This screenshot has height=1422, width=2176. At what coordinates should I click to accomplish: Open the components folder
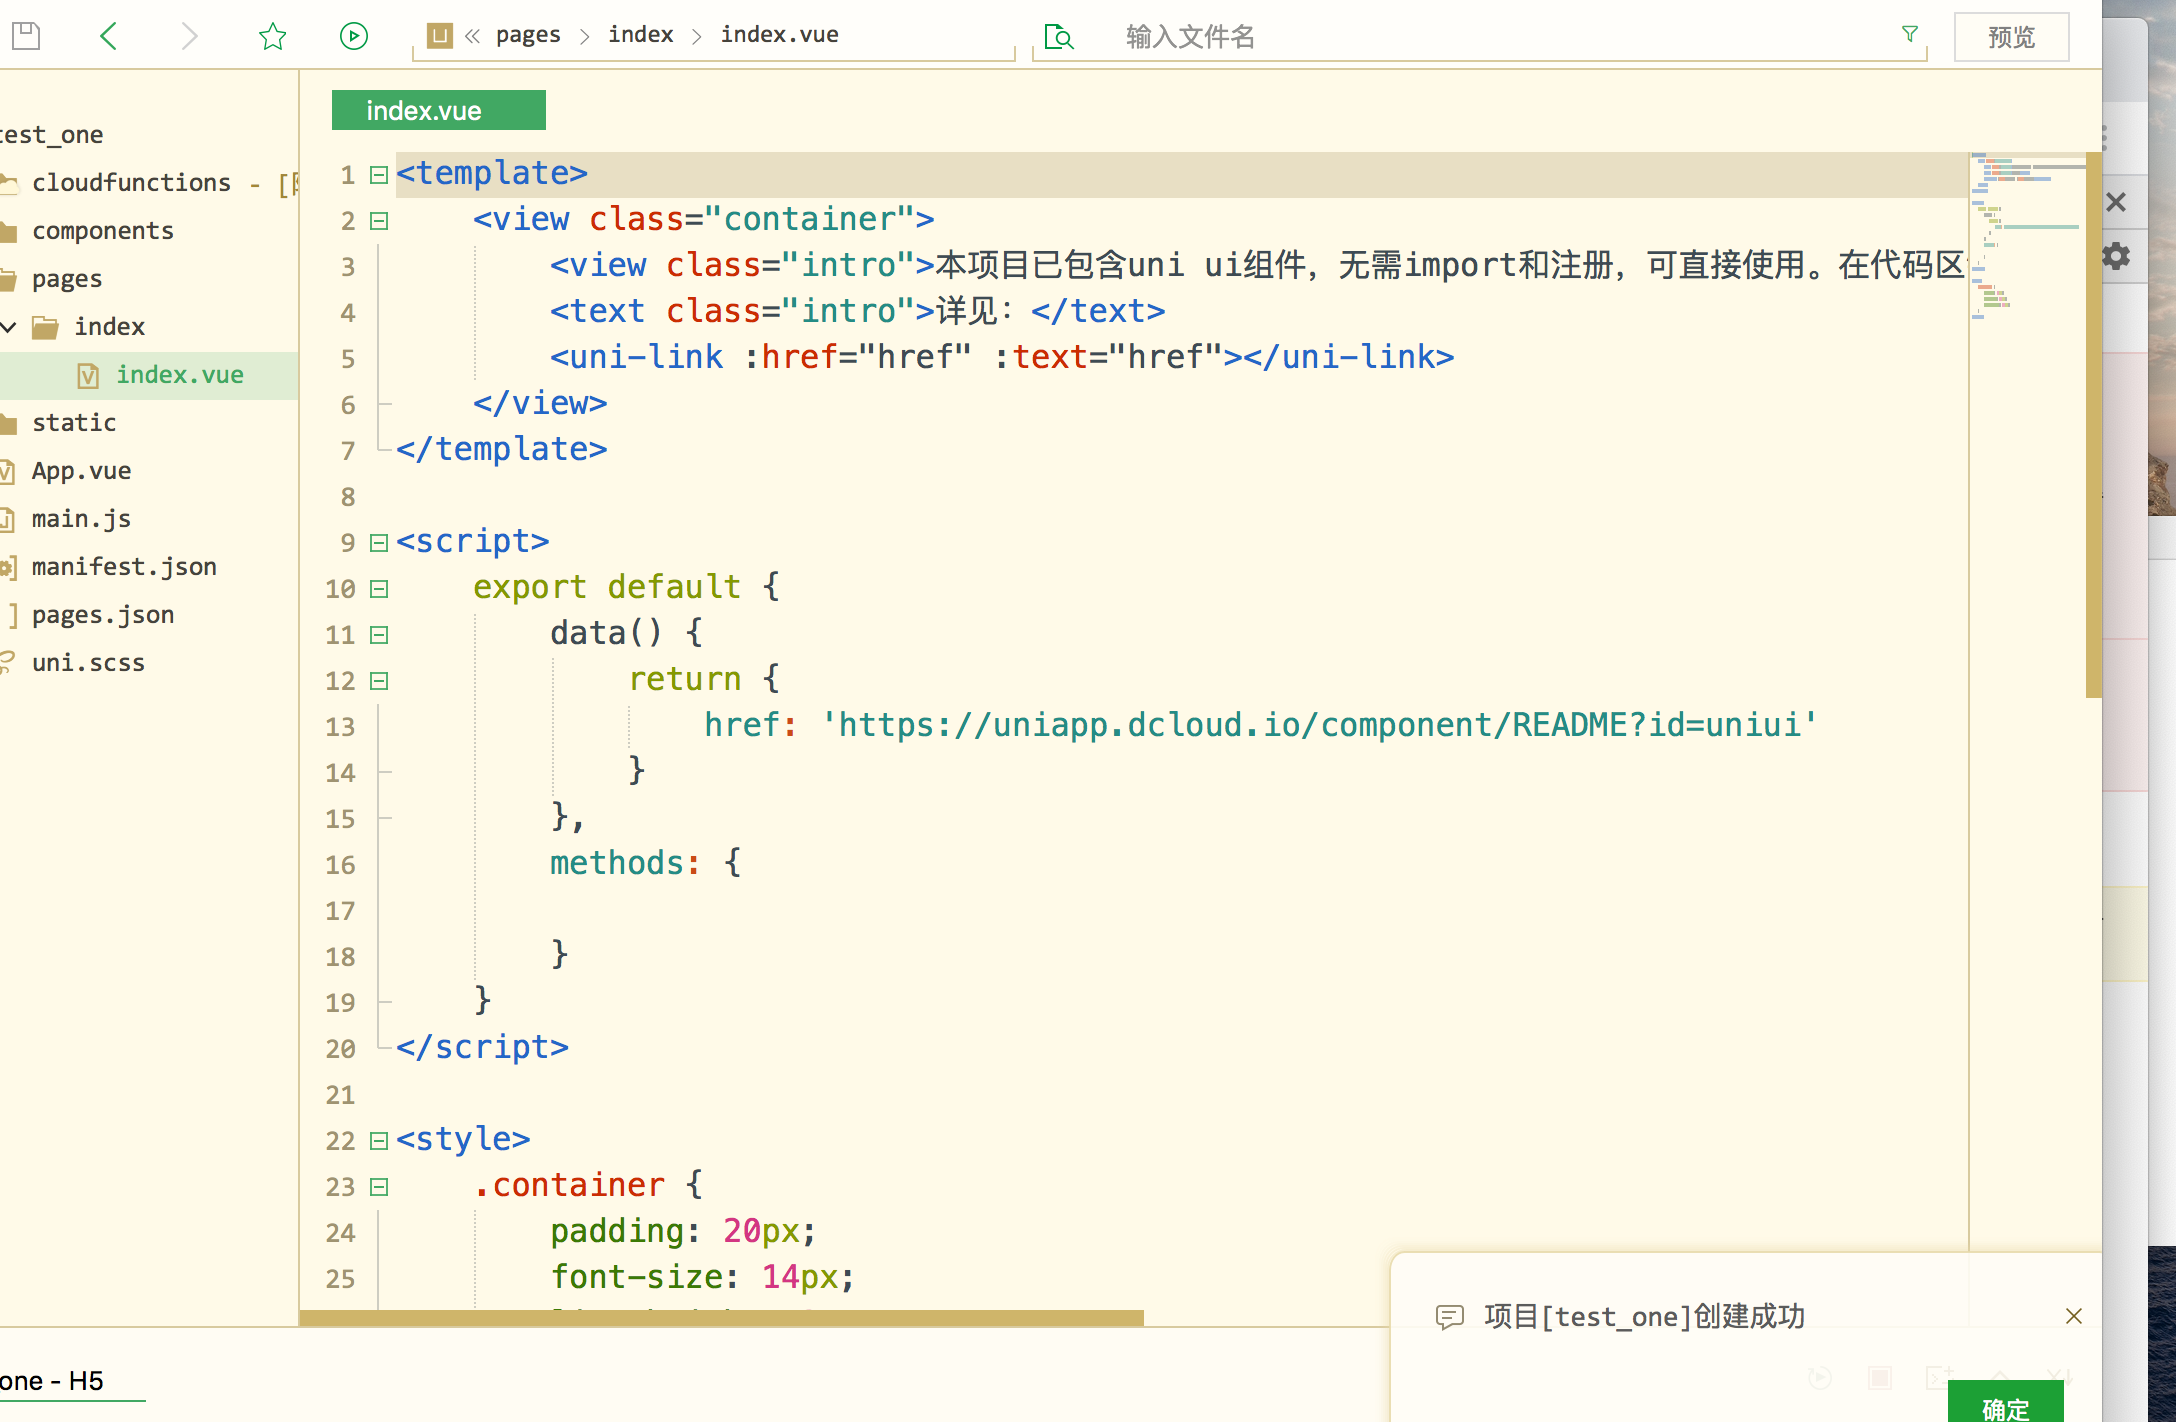coord(103,230)
